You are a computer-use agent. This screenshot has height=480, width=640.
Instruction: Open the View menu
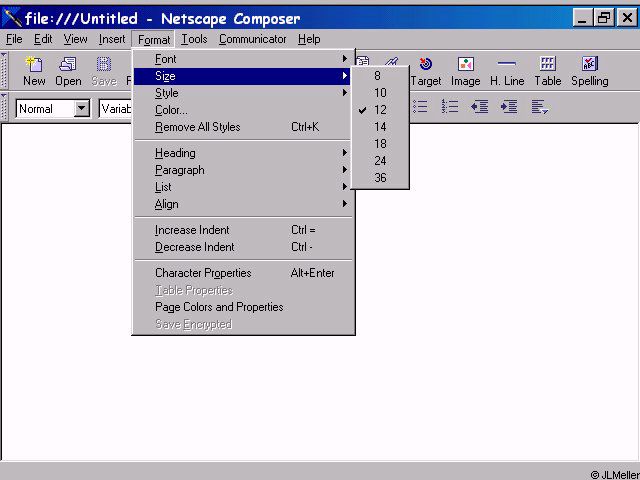[76, 39]
